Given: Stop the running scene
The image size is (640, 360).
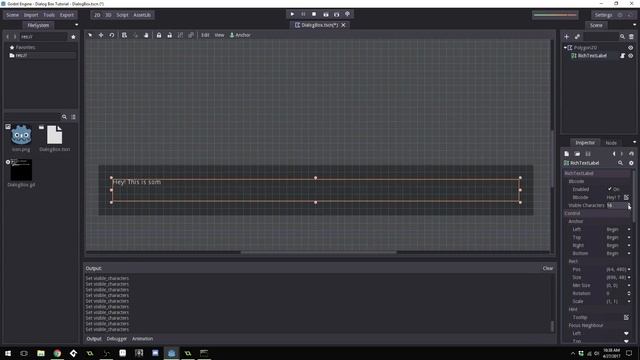Looking at the screenshot, I should [x=314, y=14].
